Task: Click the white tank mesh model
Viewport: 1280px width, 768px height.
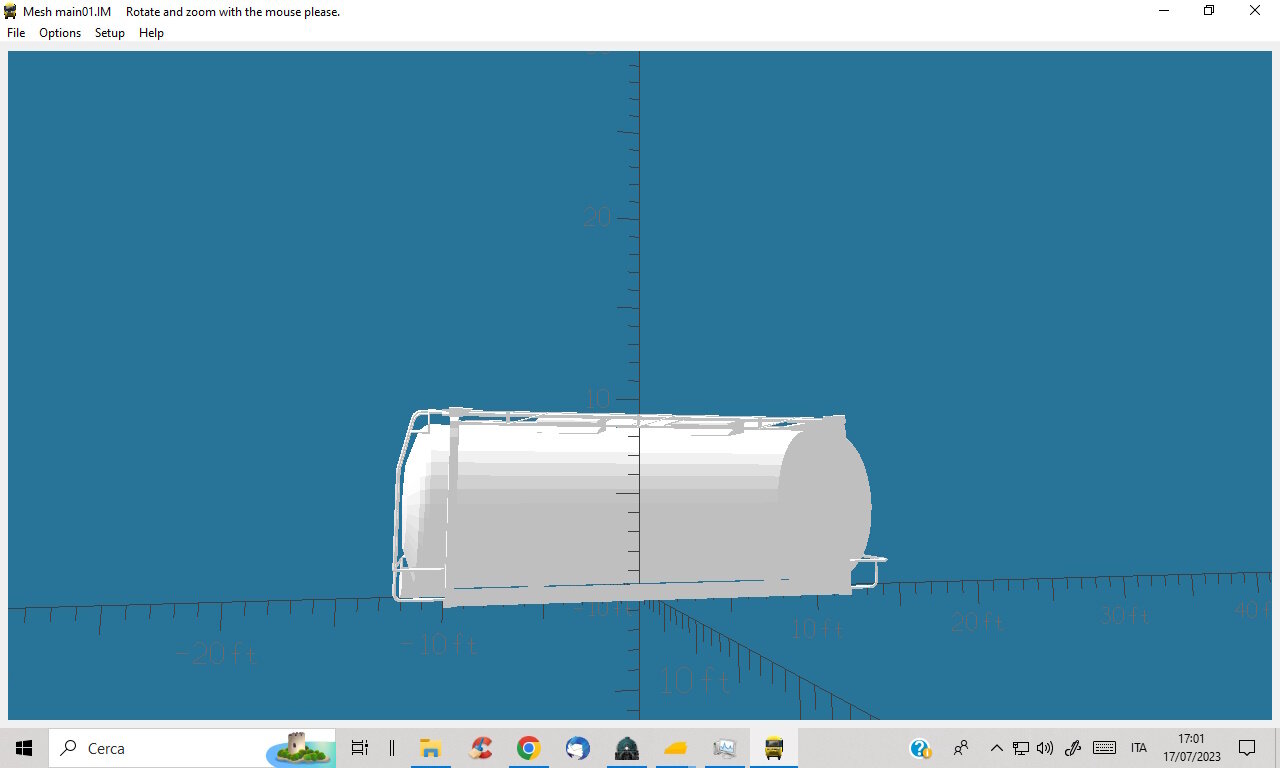Action: pyautogui.click(x=634, y=505)
